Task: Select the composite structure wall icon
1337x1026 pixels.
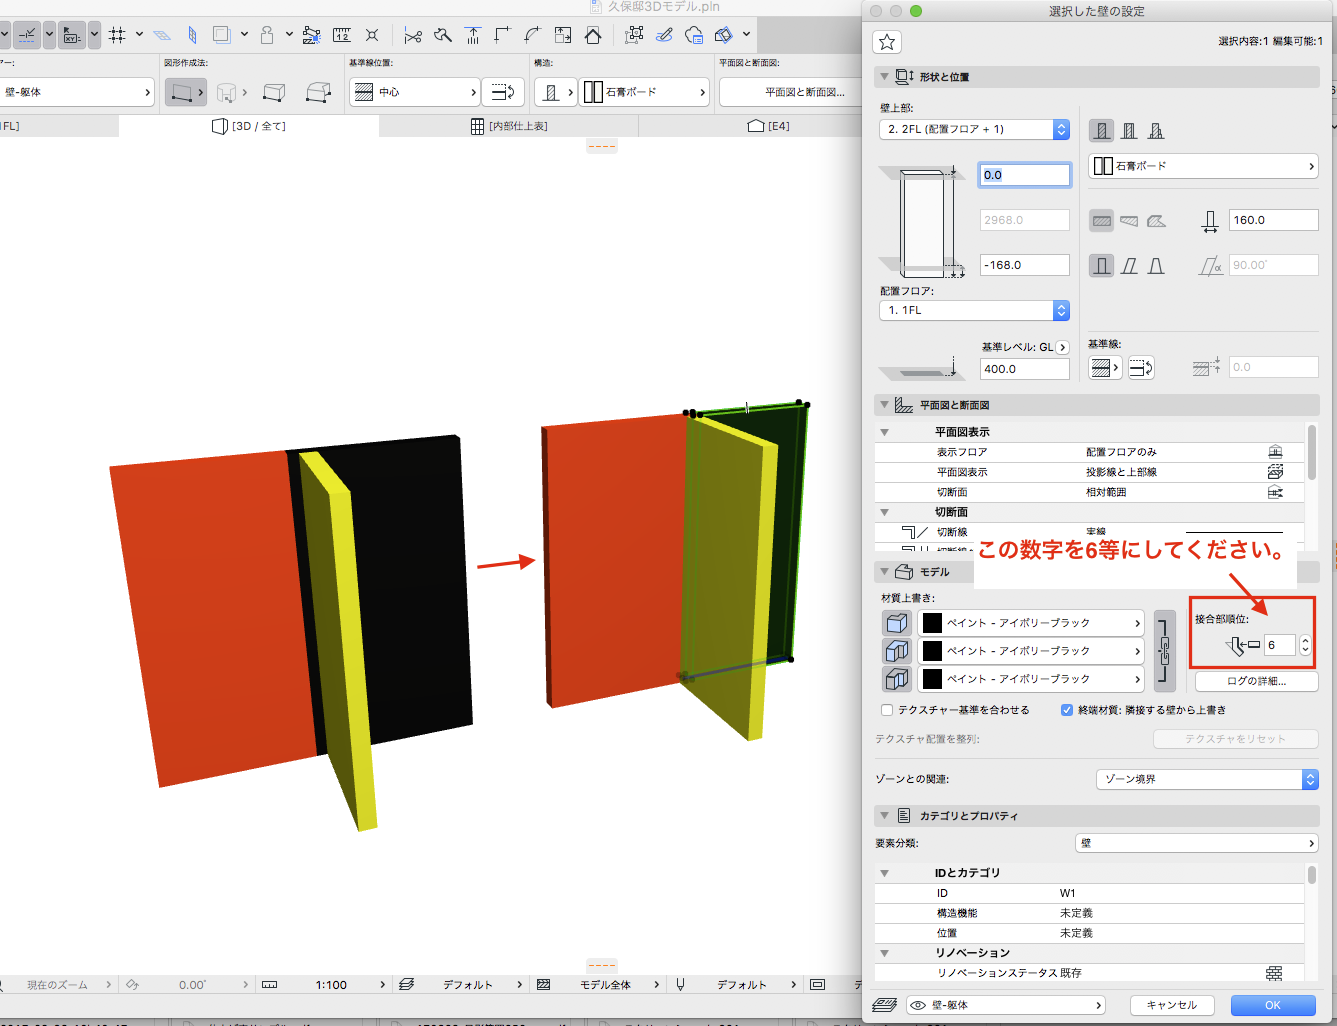Action: click(1129, 131)
